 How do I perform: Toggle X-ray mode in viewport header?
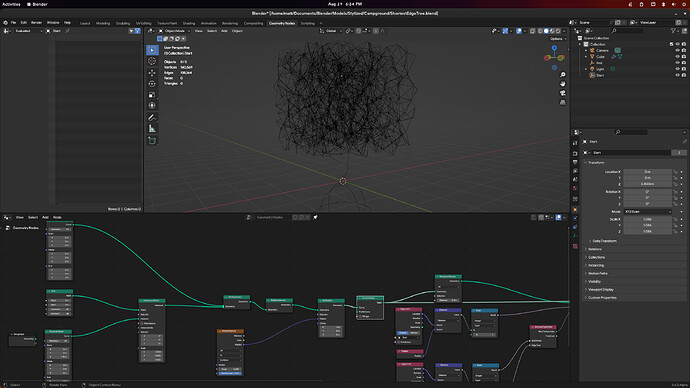click(532, 31)
